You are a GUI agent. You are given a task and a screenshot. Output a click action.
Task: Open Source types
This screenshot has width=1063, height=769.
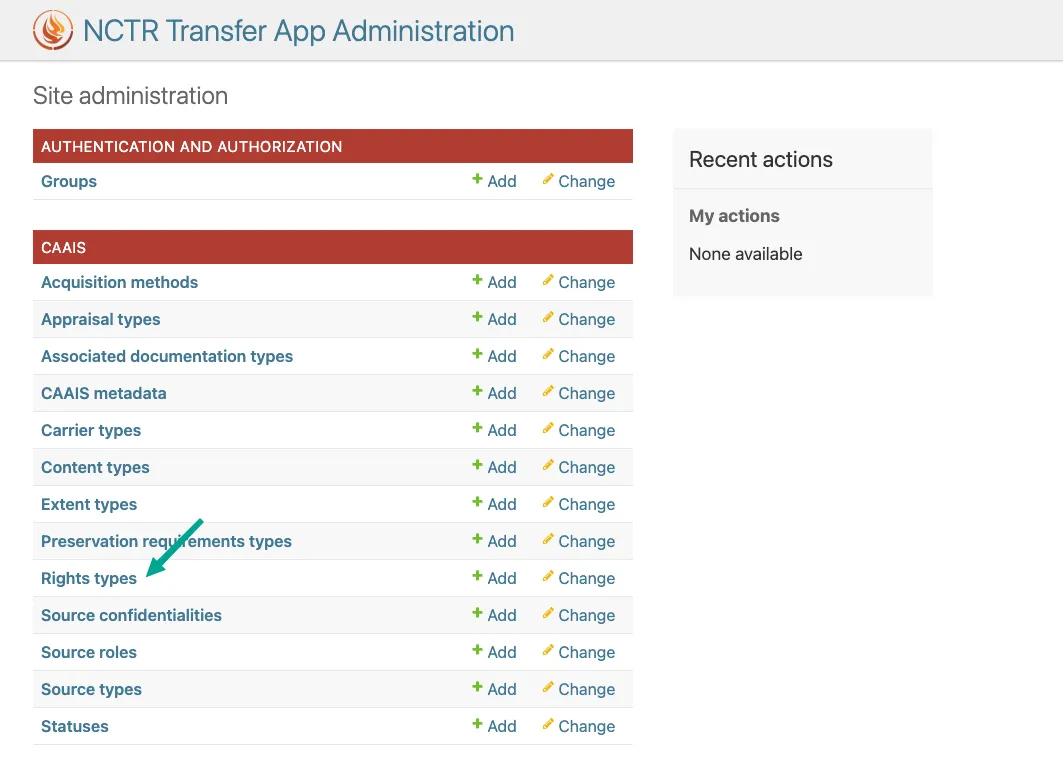(x=92, y=690)
